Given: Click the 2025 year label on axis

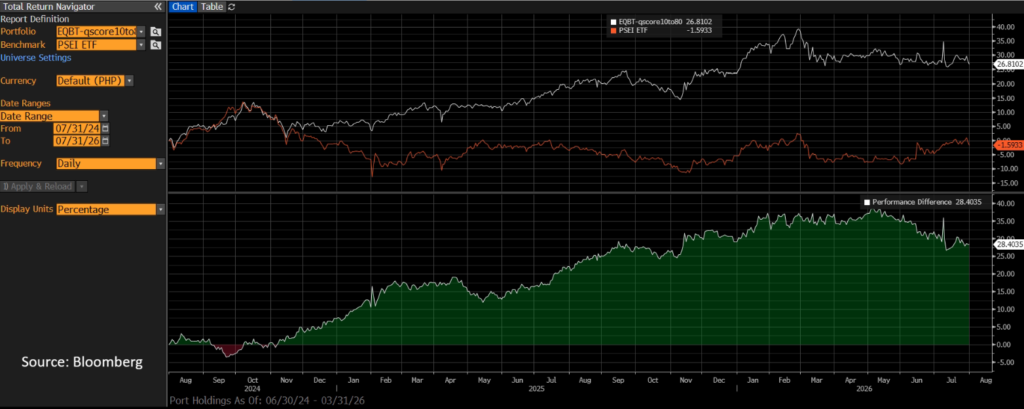Looking at the screenshot, I should click(537, 388).
